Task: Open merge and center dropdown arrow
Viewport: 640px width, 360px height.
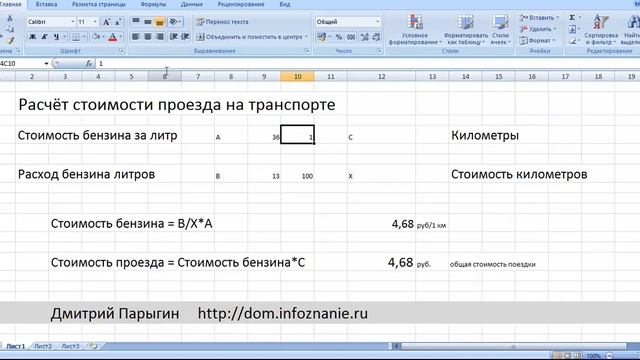Action: (307, 37)
